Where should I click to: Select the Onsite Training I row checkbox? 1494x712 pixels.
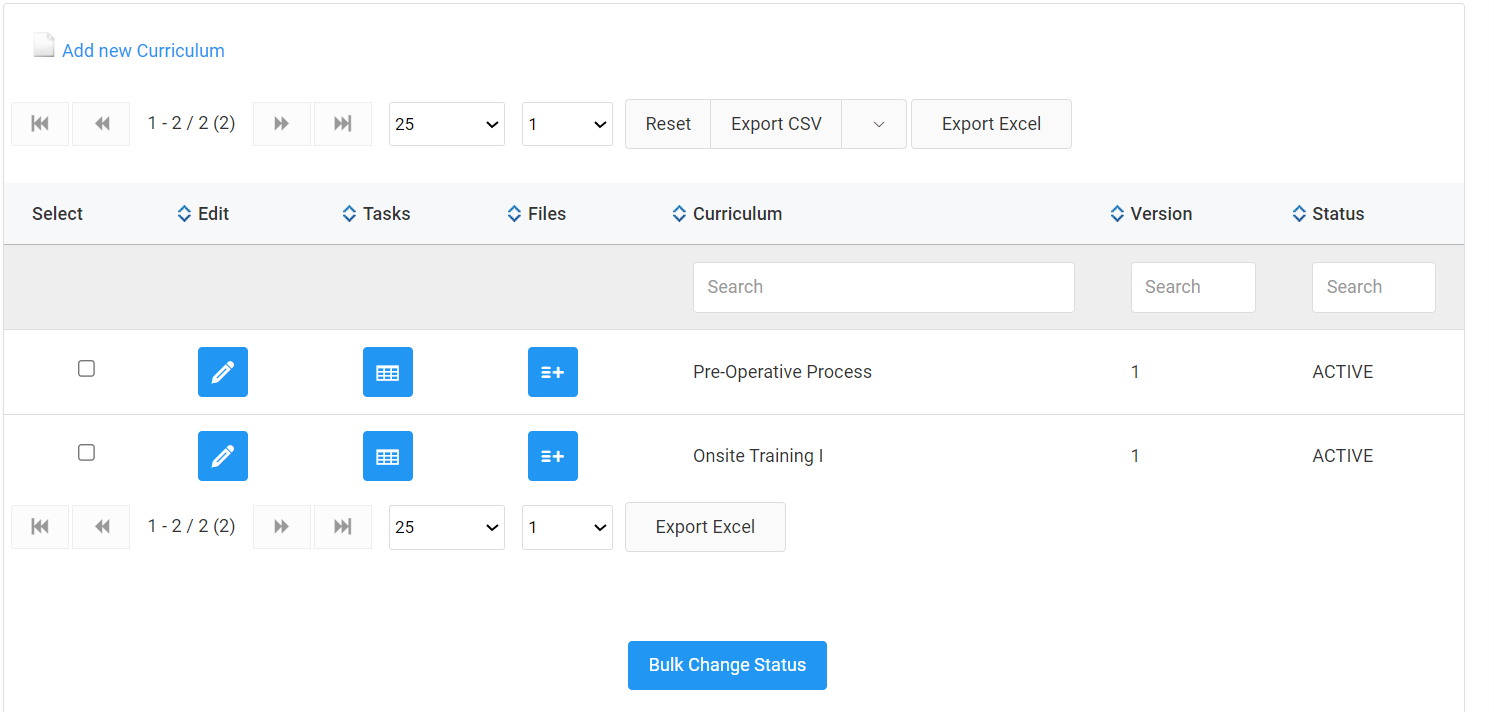(86, 453)
